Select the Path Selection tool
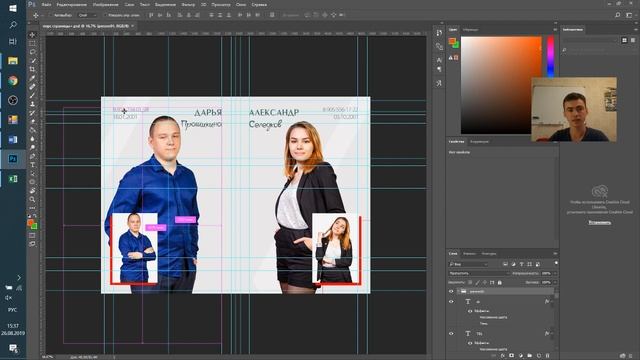The width and height of the screenshot is (640, 360). (32, 173)
